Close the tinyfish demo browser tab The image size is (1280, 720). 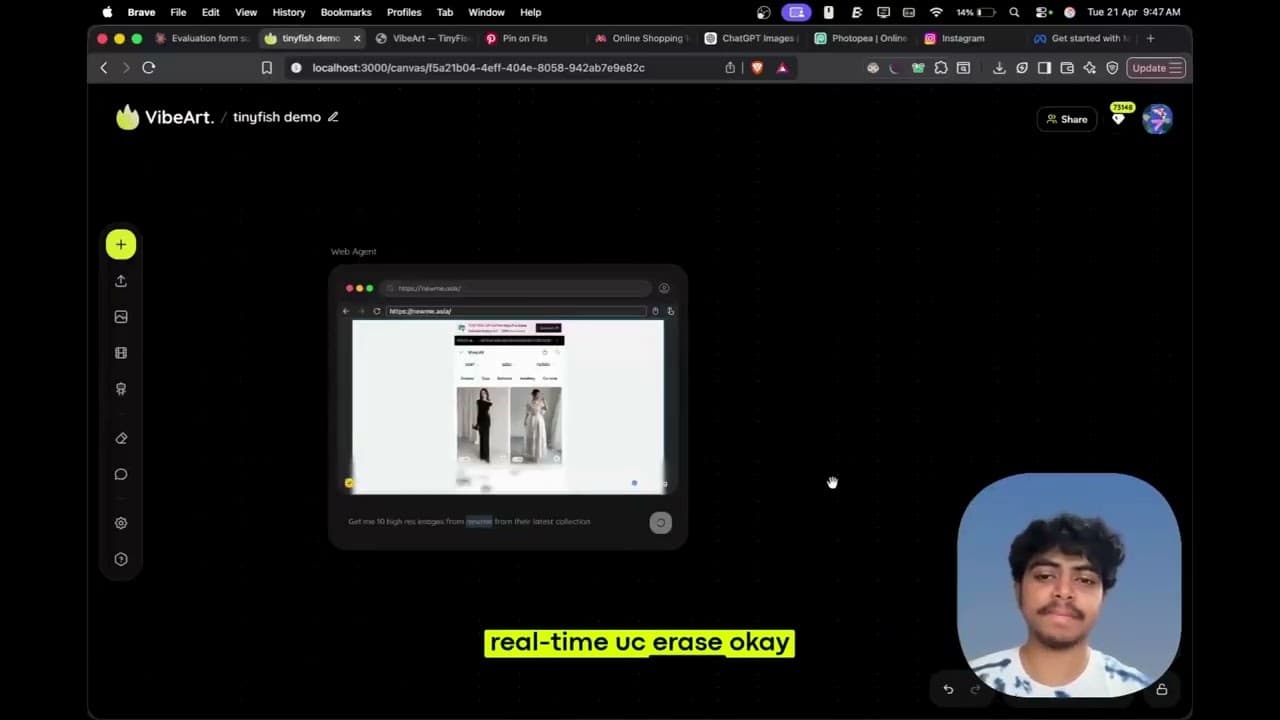[356, 38]
